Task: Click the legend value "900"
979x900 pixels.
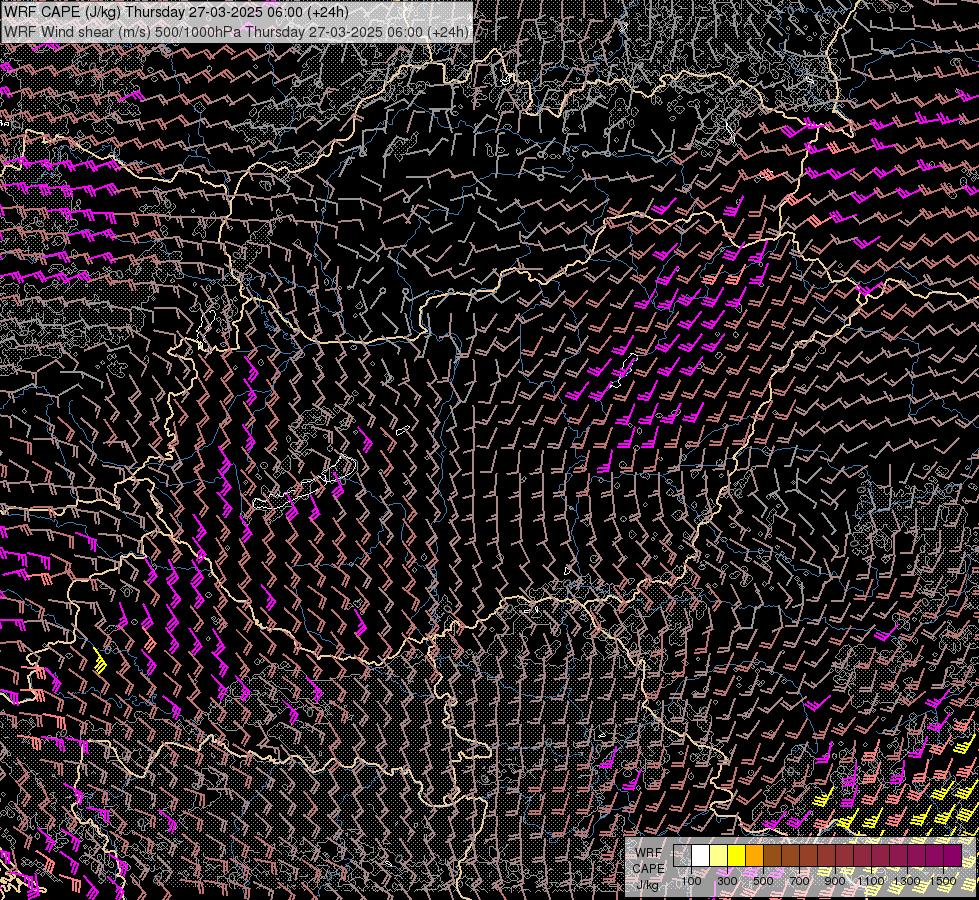Action: coord(835,881)
